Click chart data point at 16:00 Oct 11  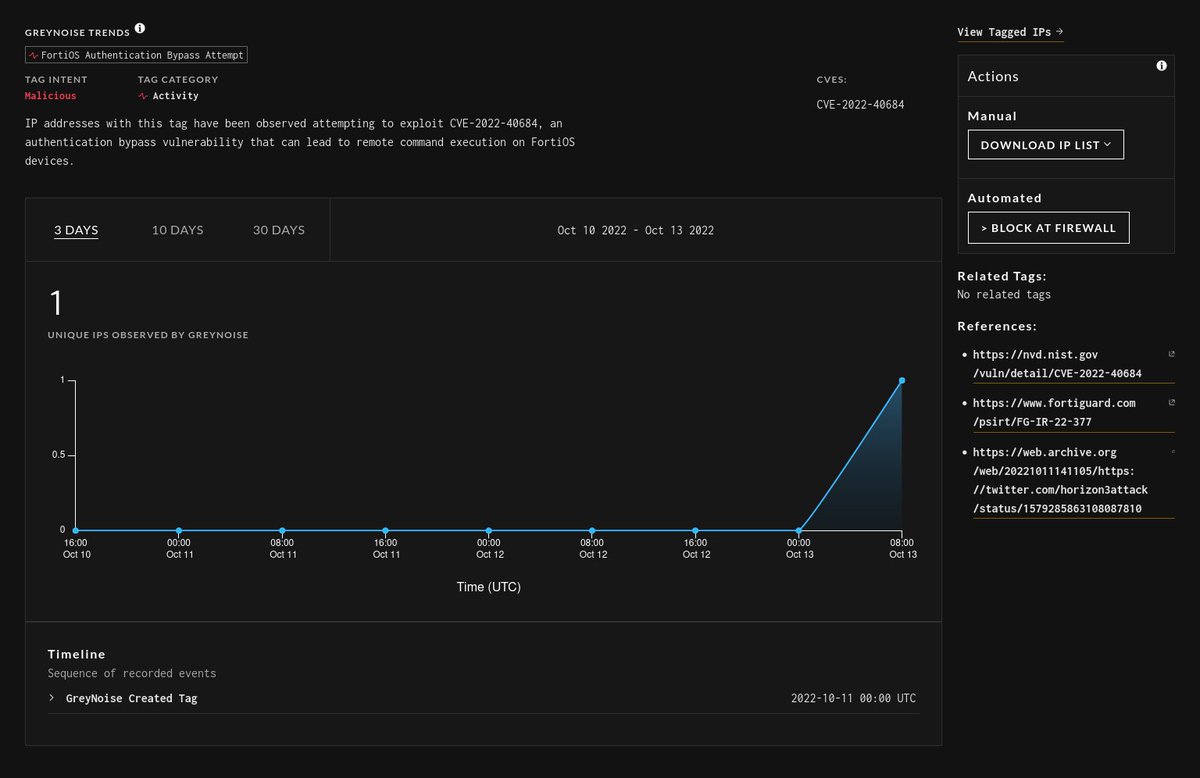tap(386, 530)
